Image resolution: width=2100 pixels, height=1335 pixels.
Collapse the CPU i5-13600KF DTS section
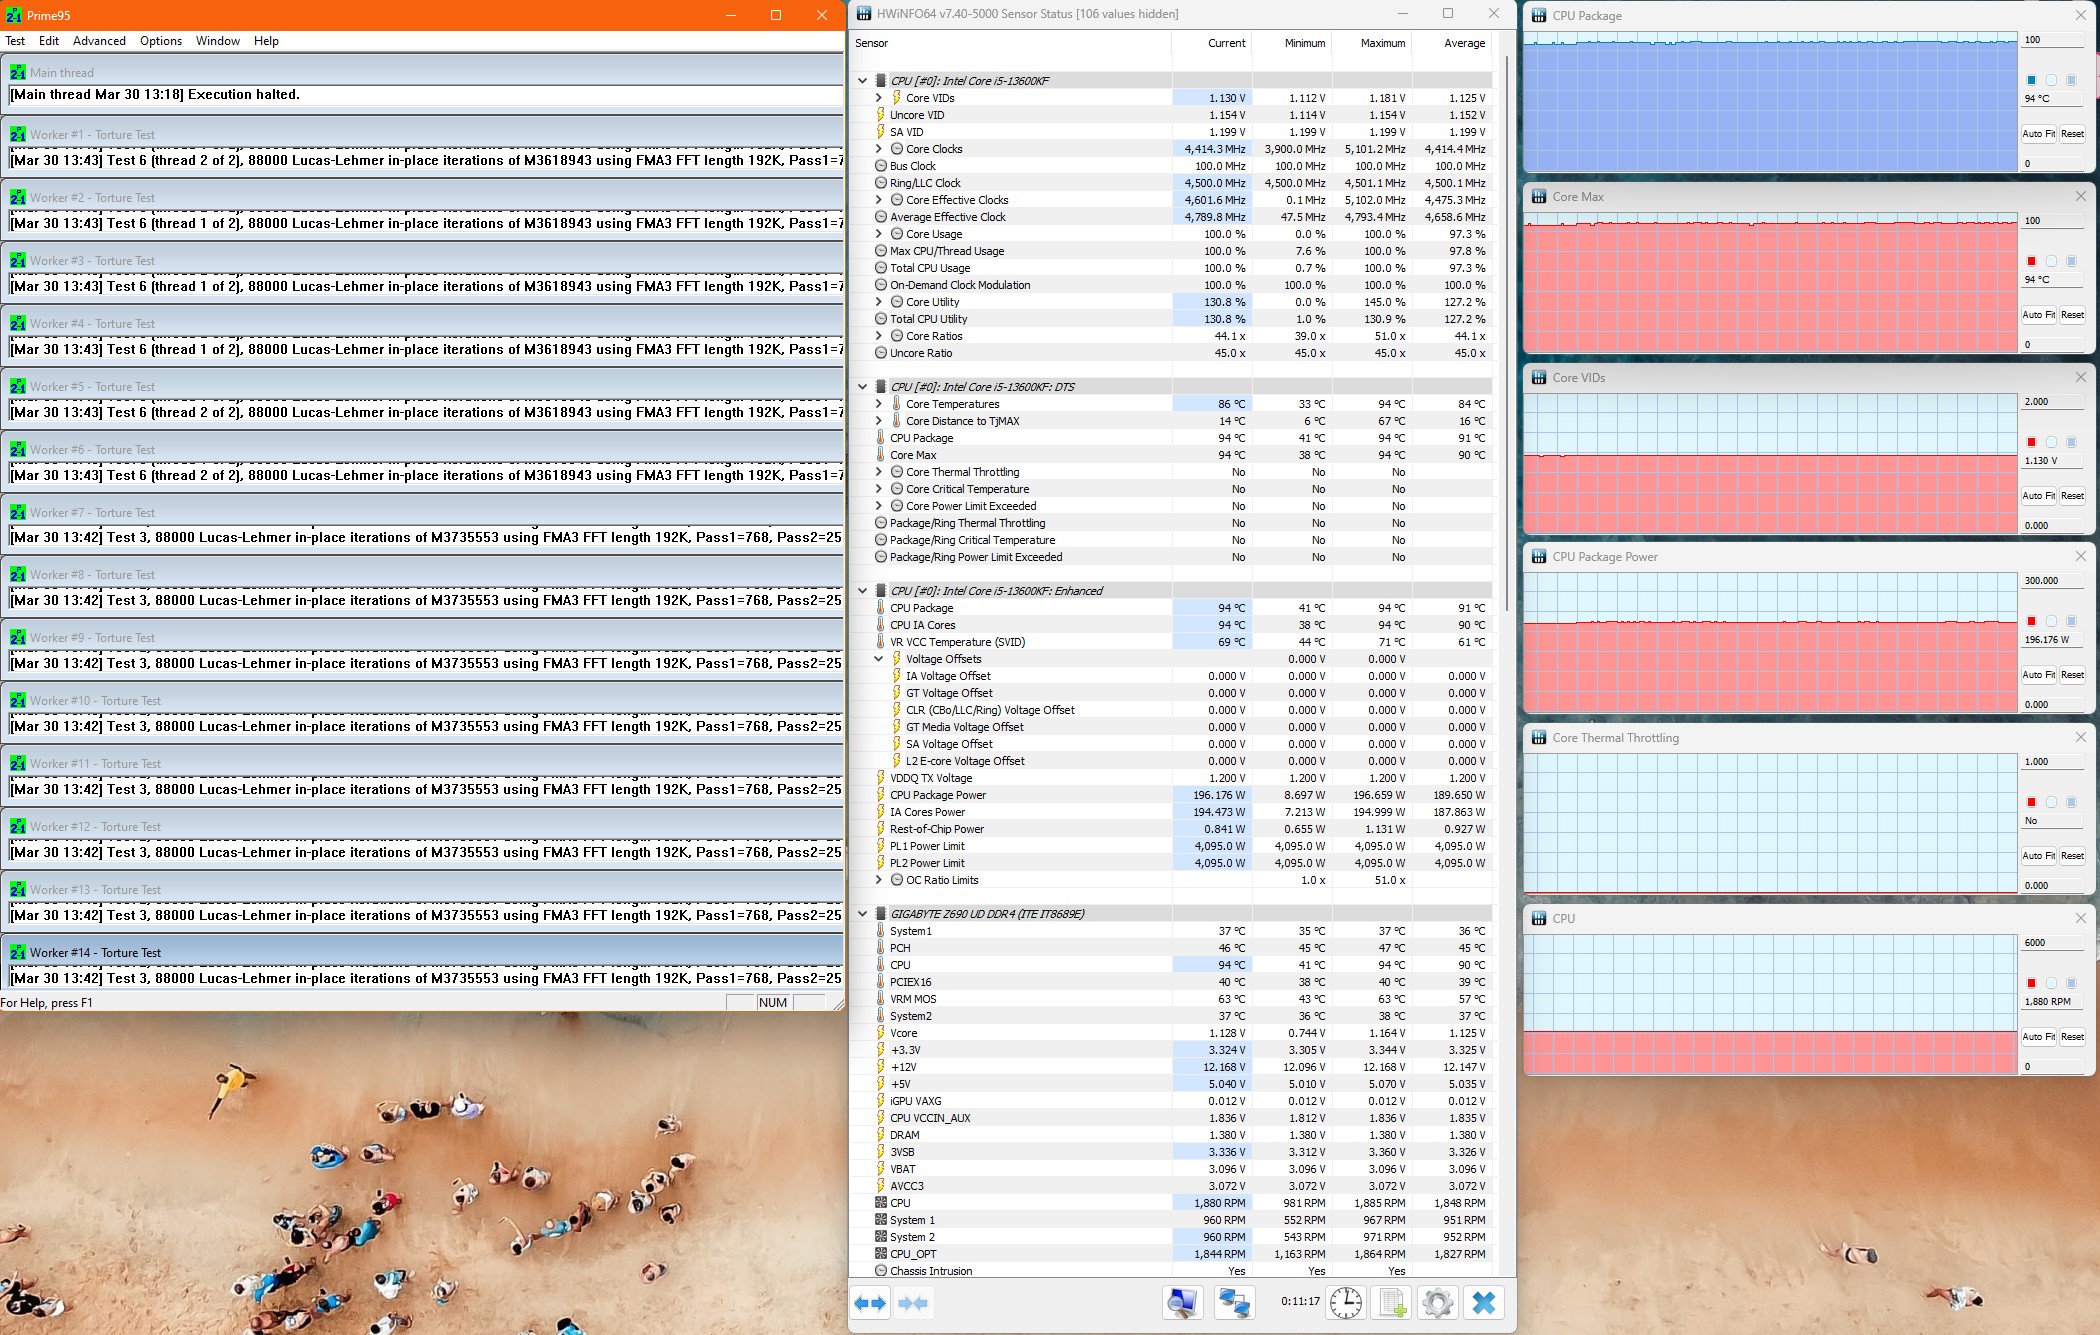point(862,387)
